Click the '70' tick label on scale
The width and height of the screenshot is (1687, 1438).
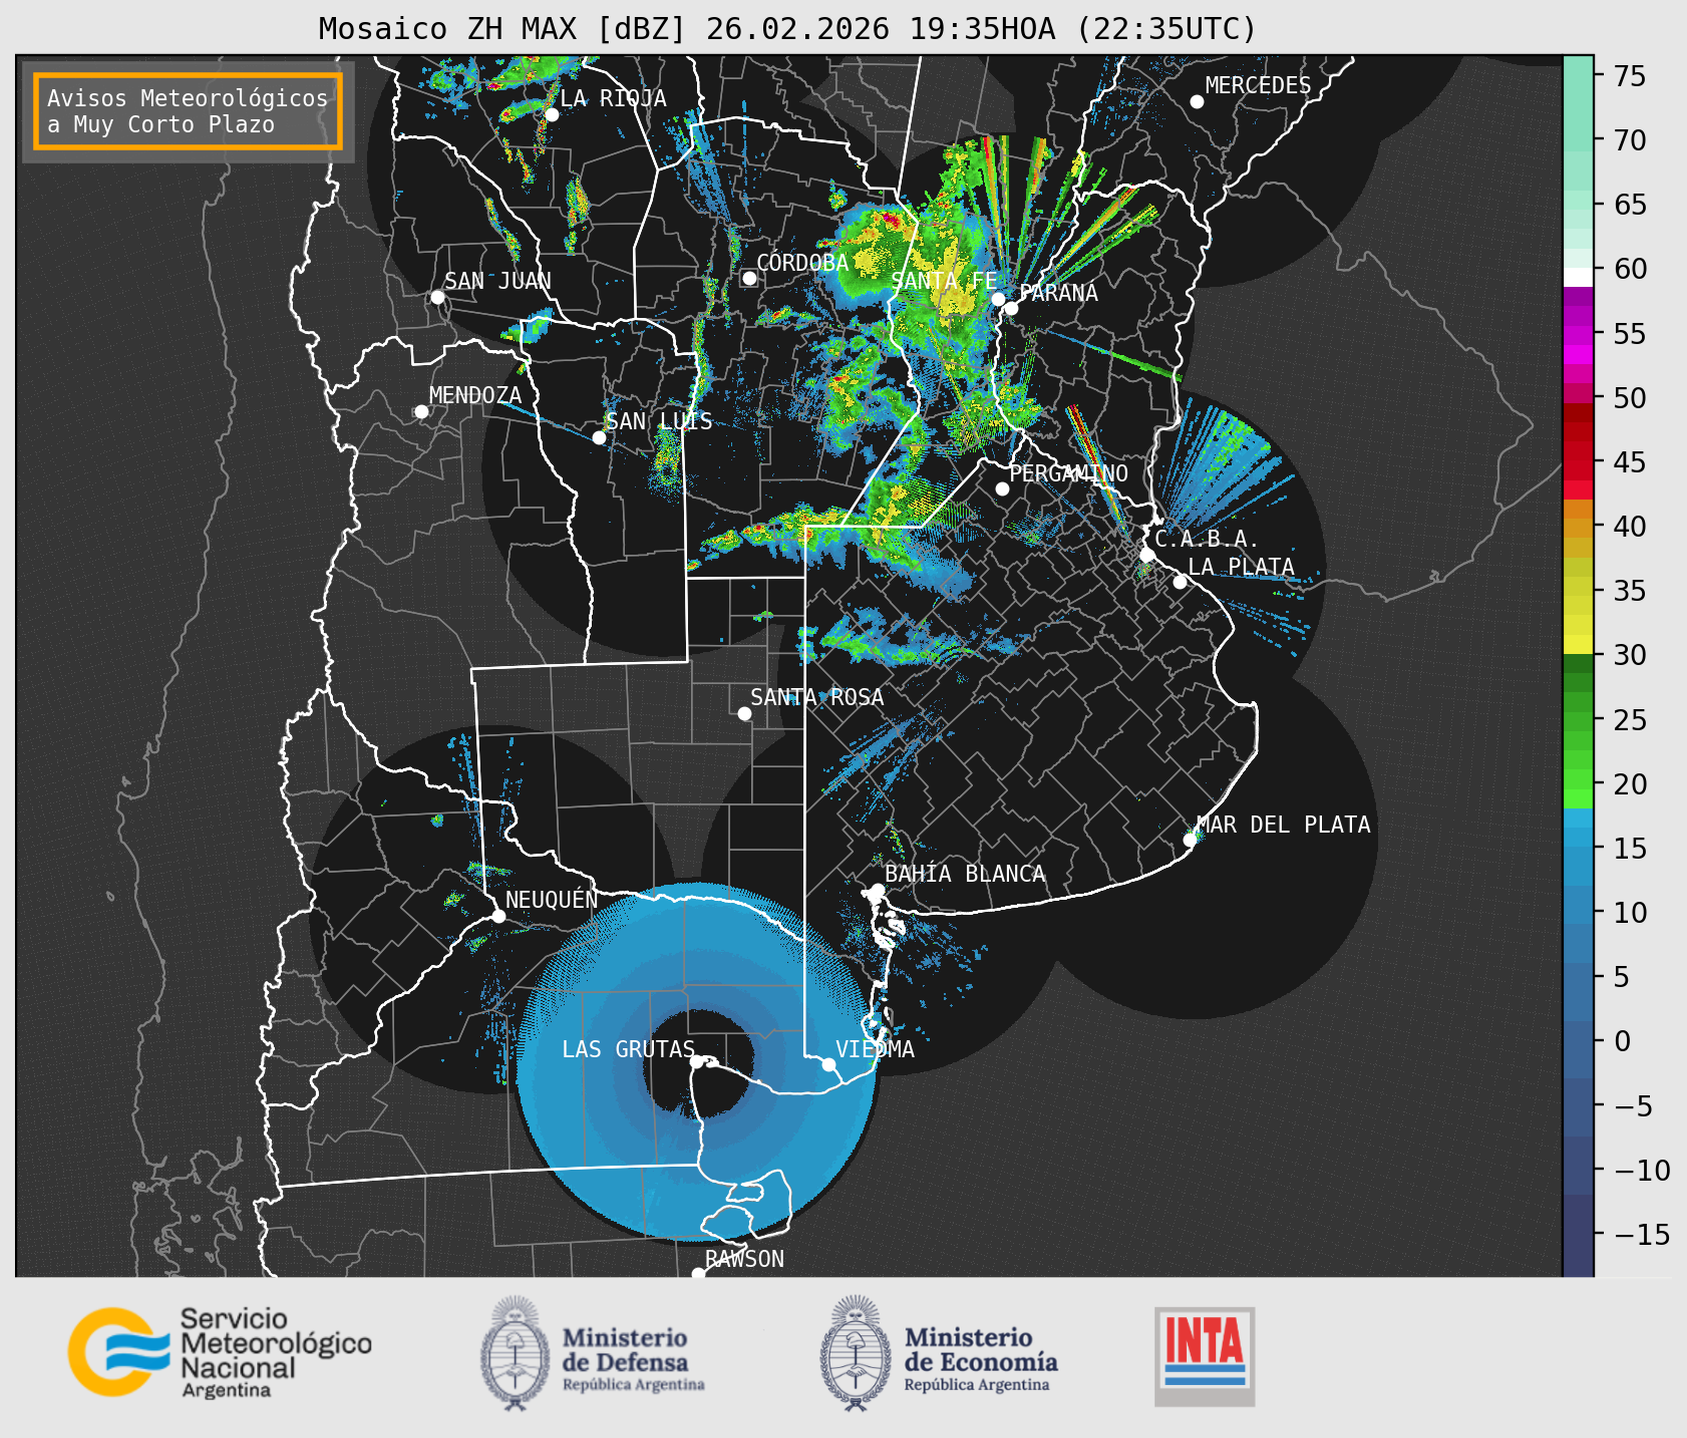[x=1630, y=141]
